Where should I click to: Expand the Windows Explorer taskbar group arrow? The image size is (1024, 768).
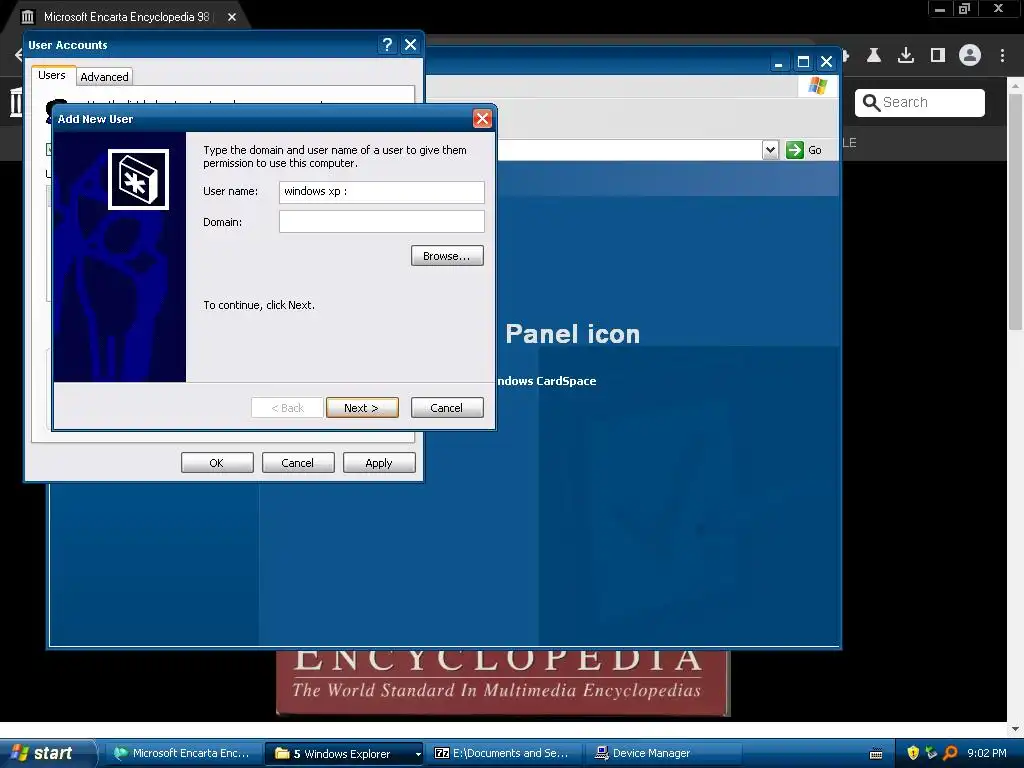tap(418, 754)
